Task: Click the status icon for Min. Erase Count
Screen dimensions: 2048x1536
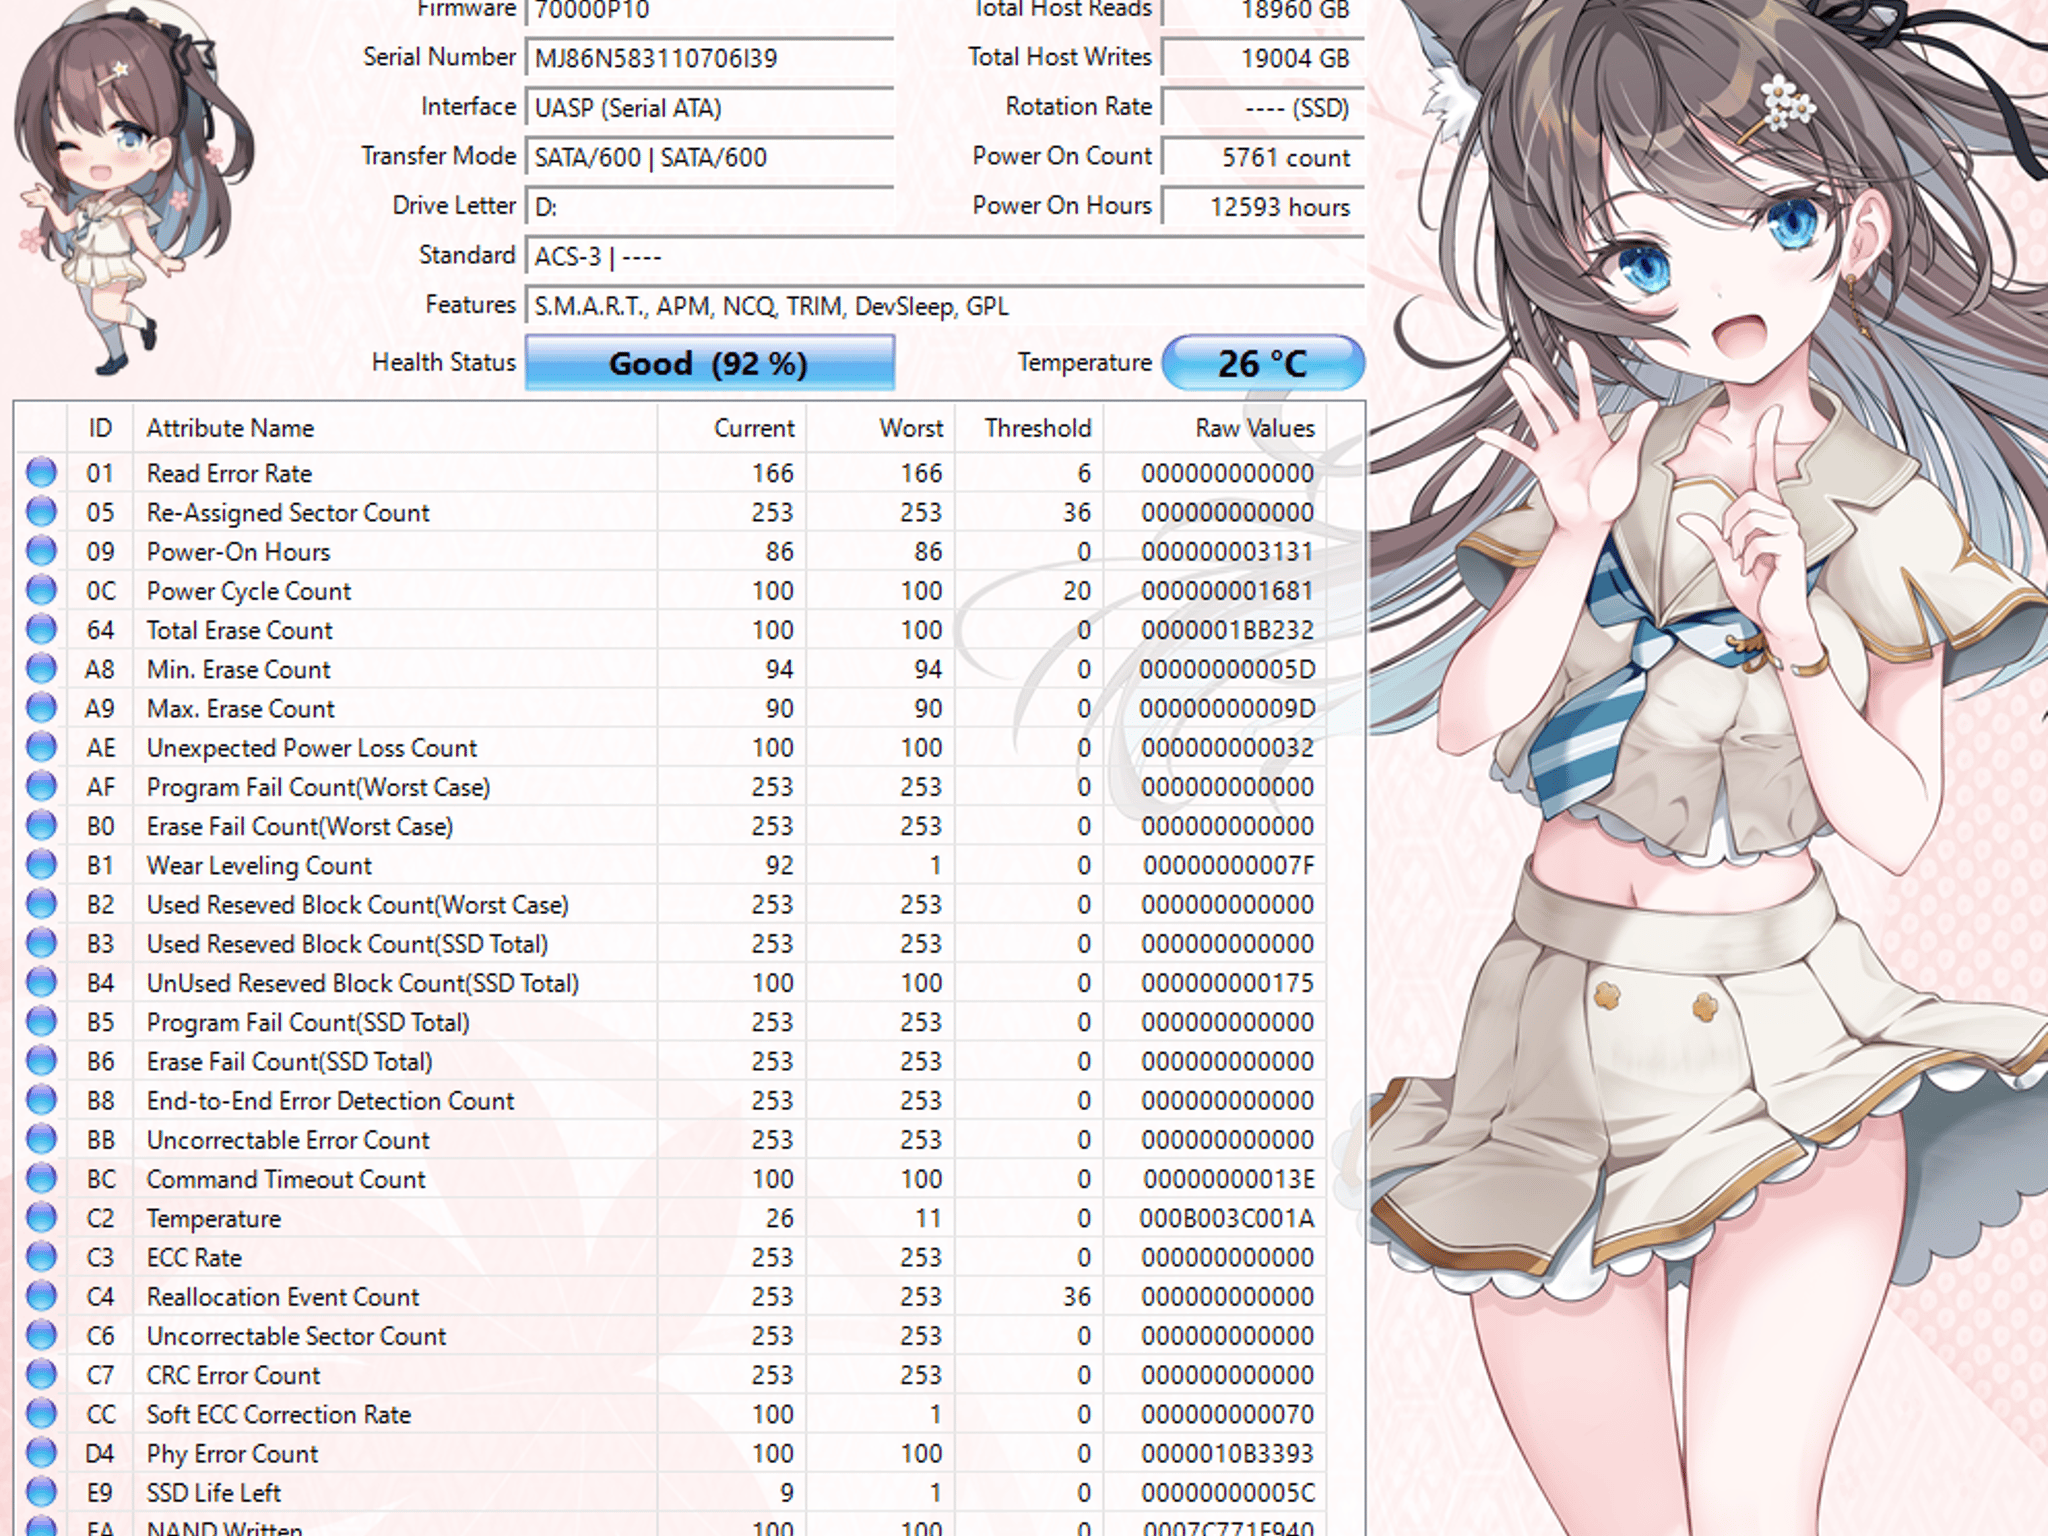Action: 41,668
